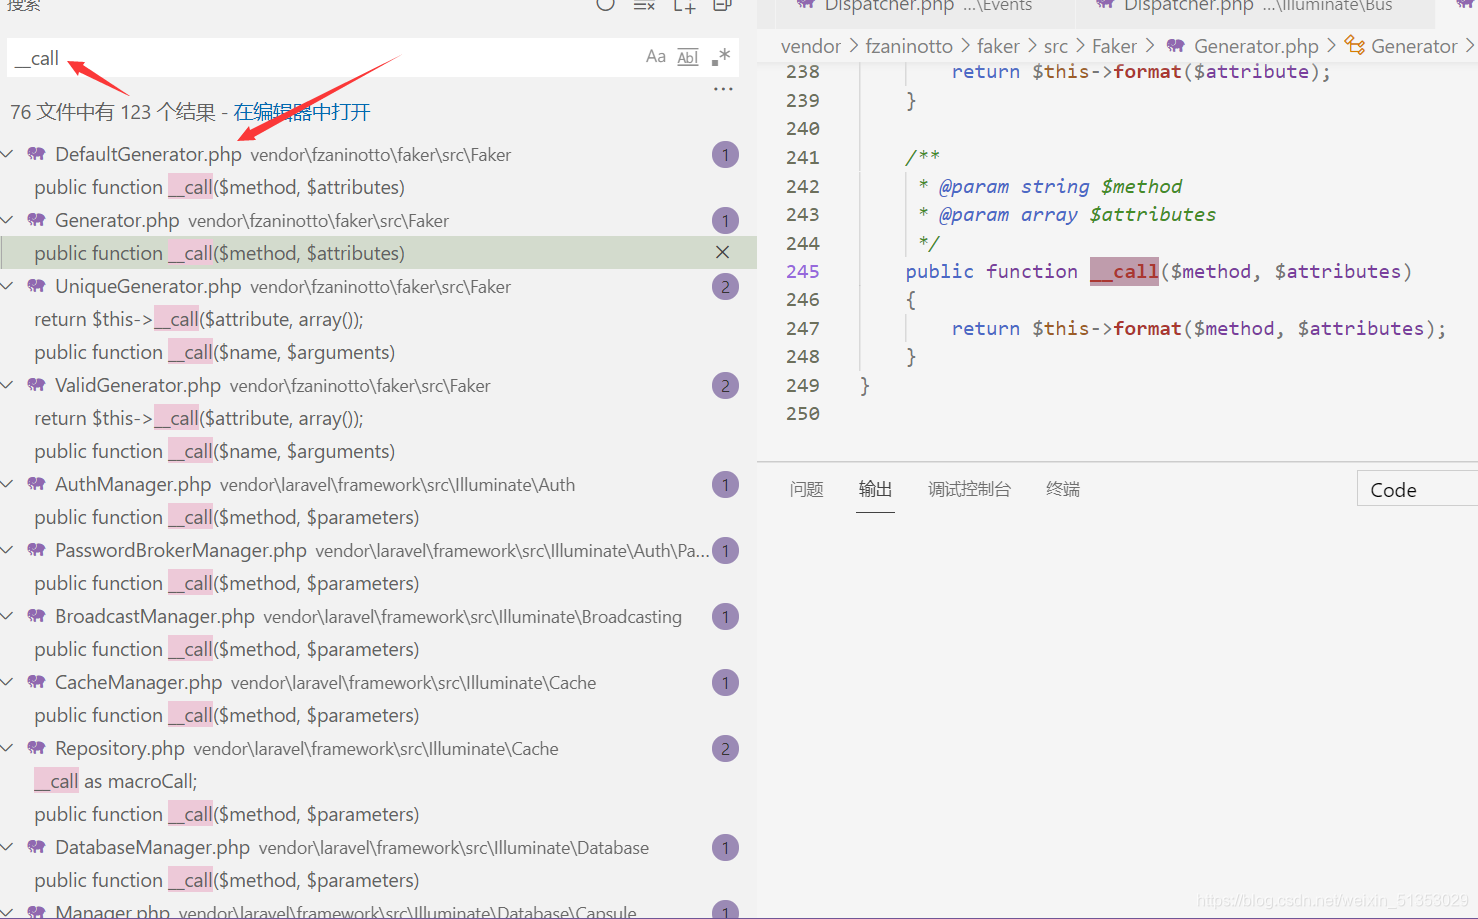Click match count badge for UniqueGenerator.php

click(x=725, y=287)
